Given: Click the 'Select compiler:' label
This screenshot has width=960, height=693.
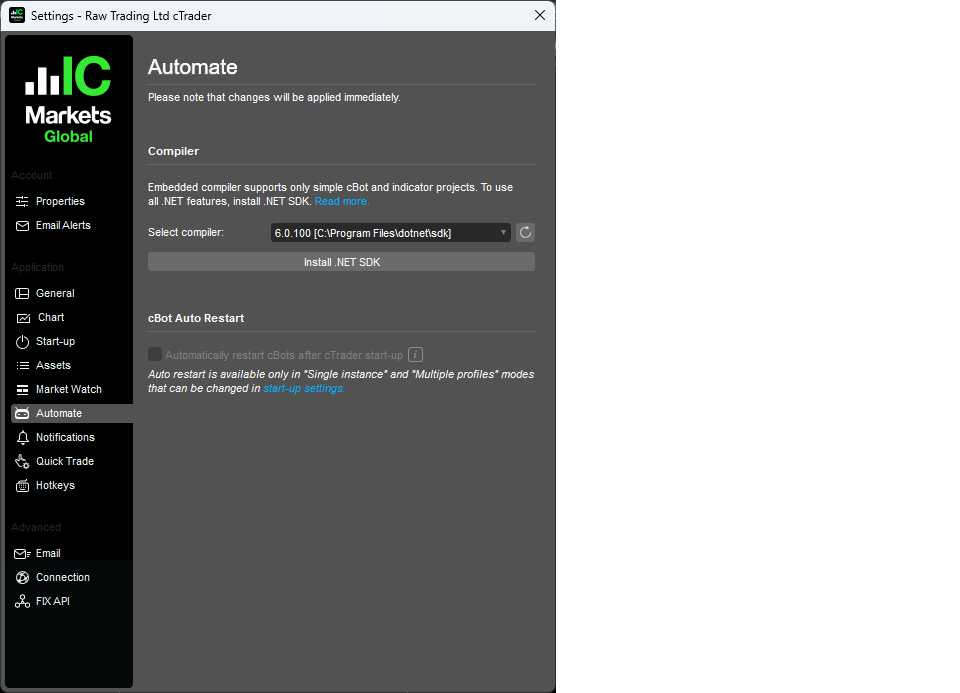Looking at the screenshot, I should (186, 233).
